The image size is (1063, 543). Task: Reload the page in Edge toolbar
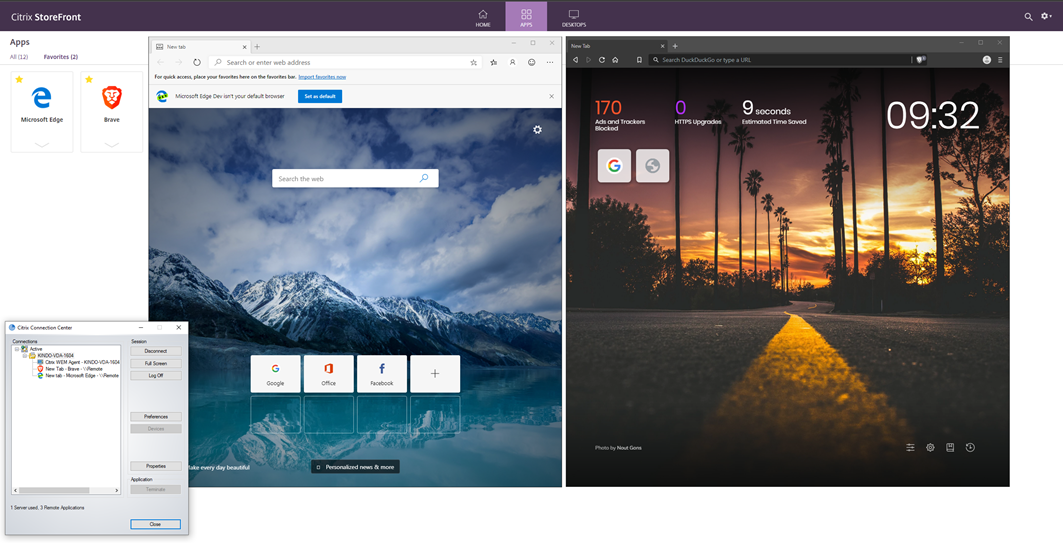[x=197, y=62]
